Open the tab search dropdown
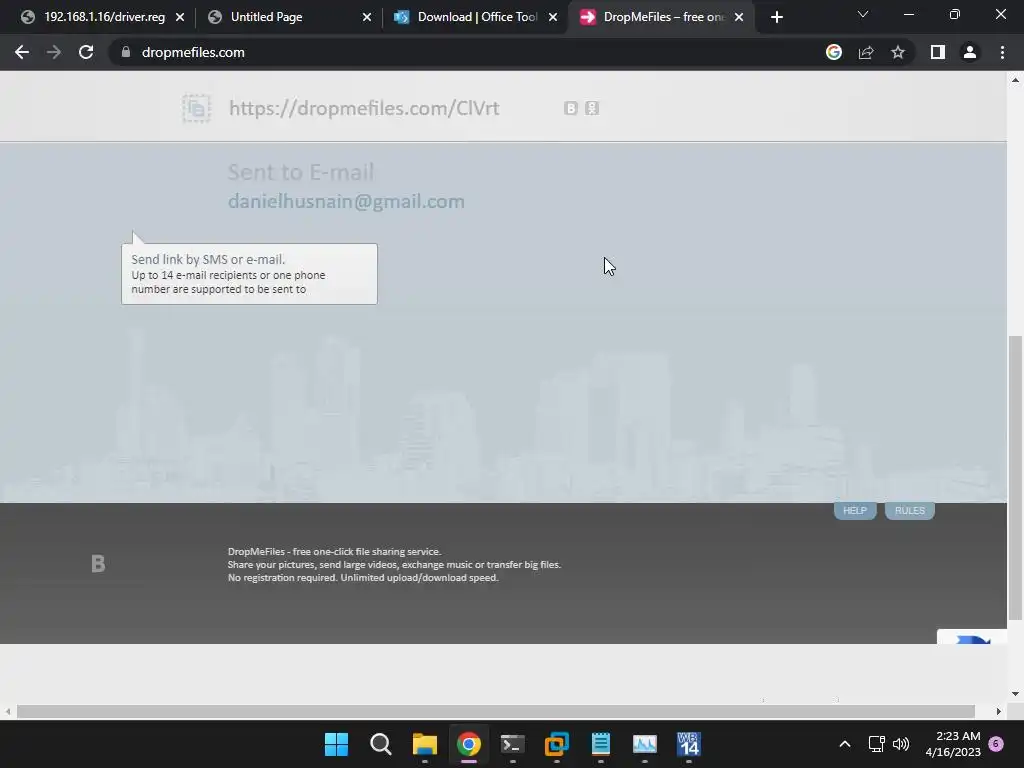 coord(863,14)
